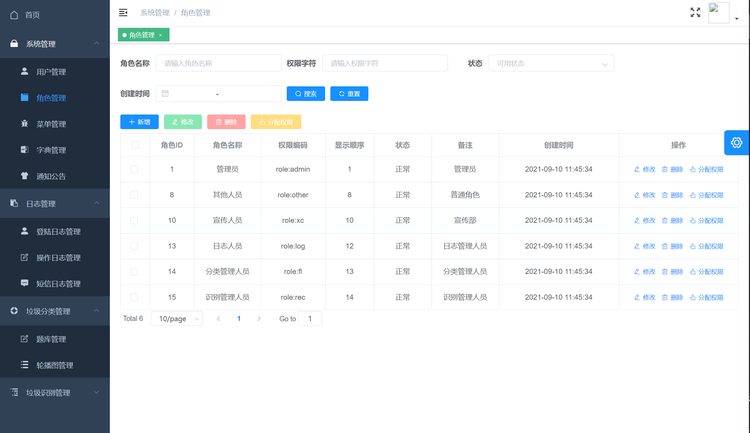Collapse the 日志管理 sidebar section
This screenshot has height=433, width=750.
55,203
